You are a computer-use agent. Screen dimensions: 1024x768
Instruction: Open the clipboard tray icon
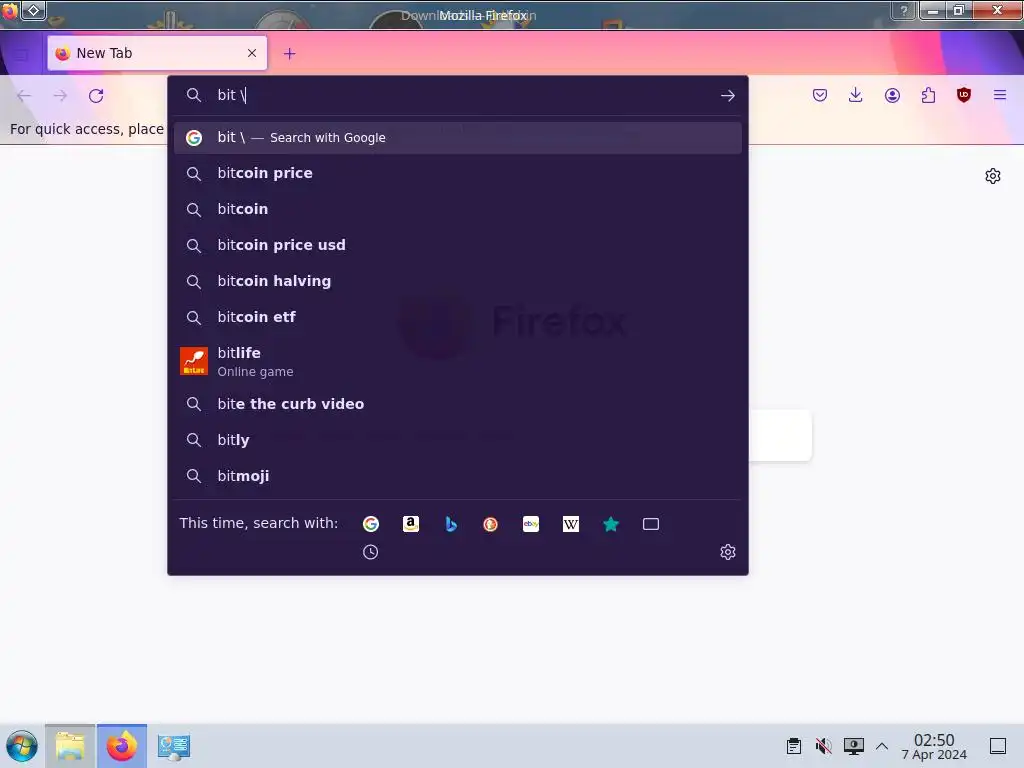click(x=793, y=745)
